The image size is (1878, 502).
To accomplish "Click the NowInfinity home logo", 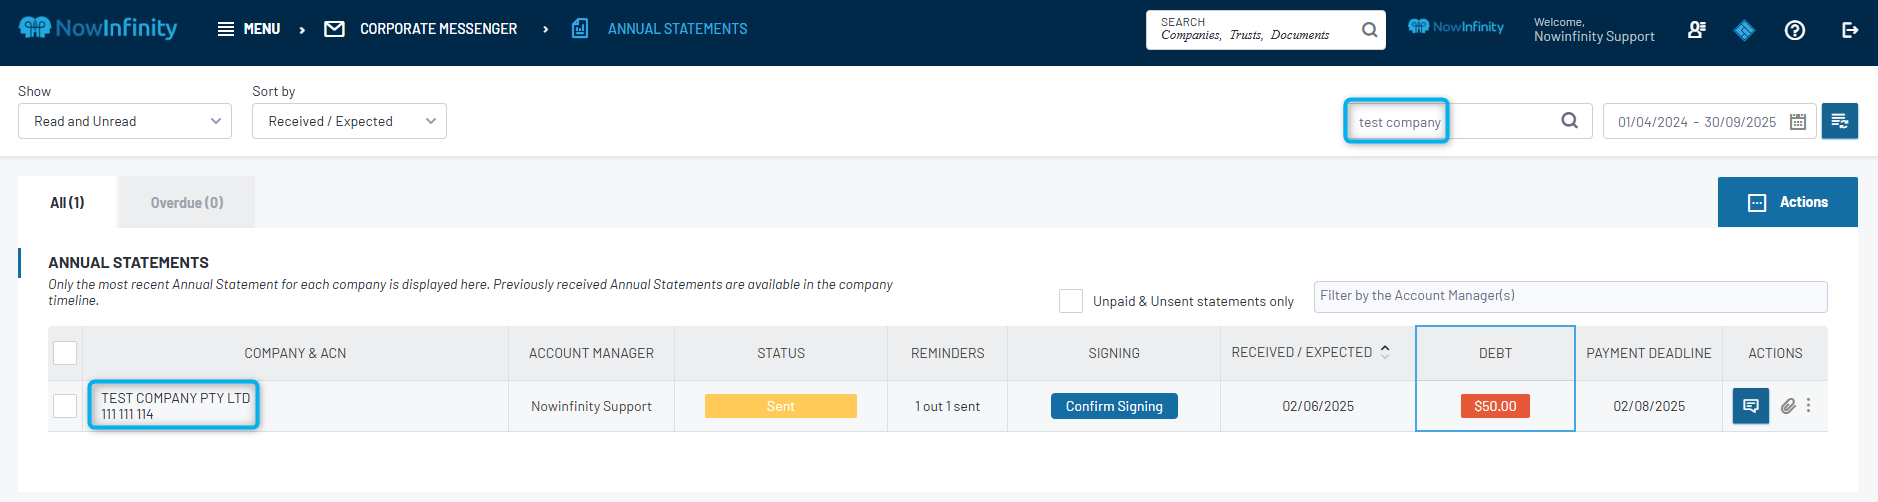I will point(98,28).
